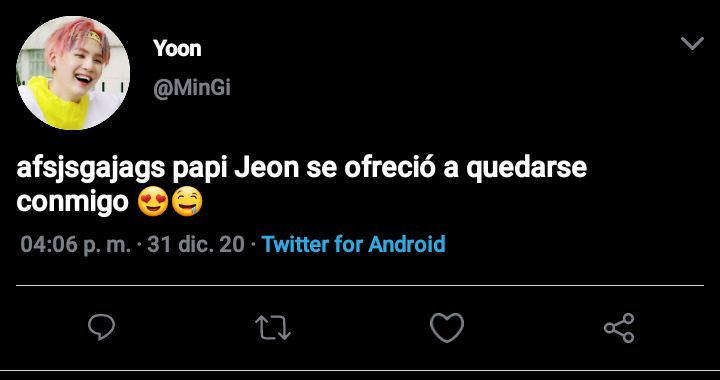720x380 pixels.
Task: Reply to the tweet via speech bubble icon
Action: (x=101, y=327)
